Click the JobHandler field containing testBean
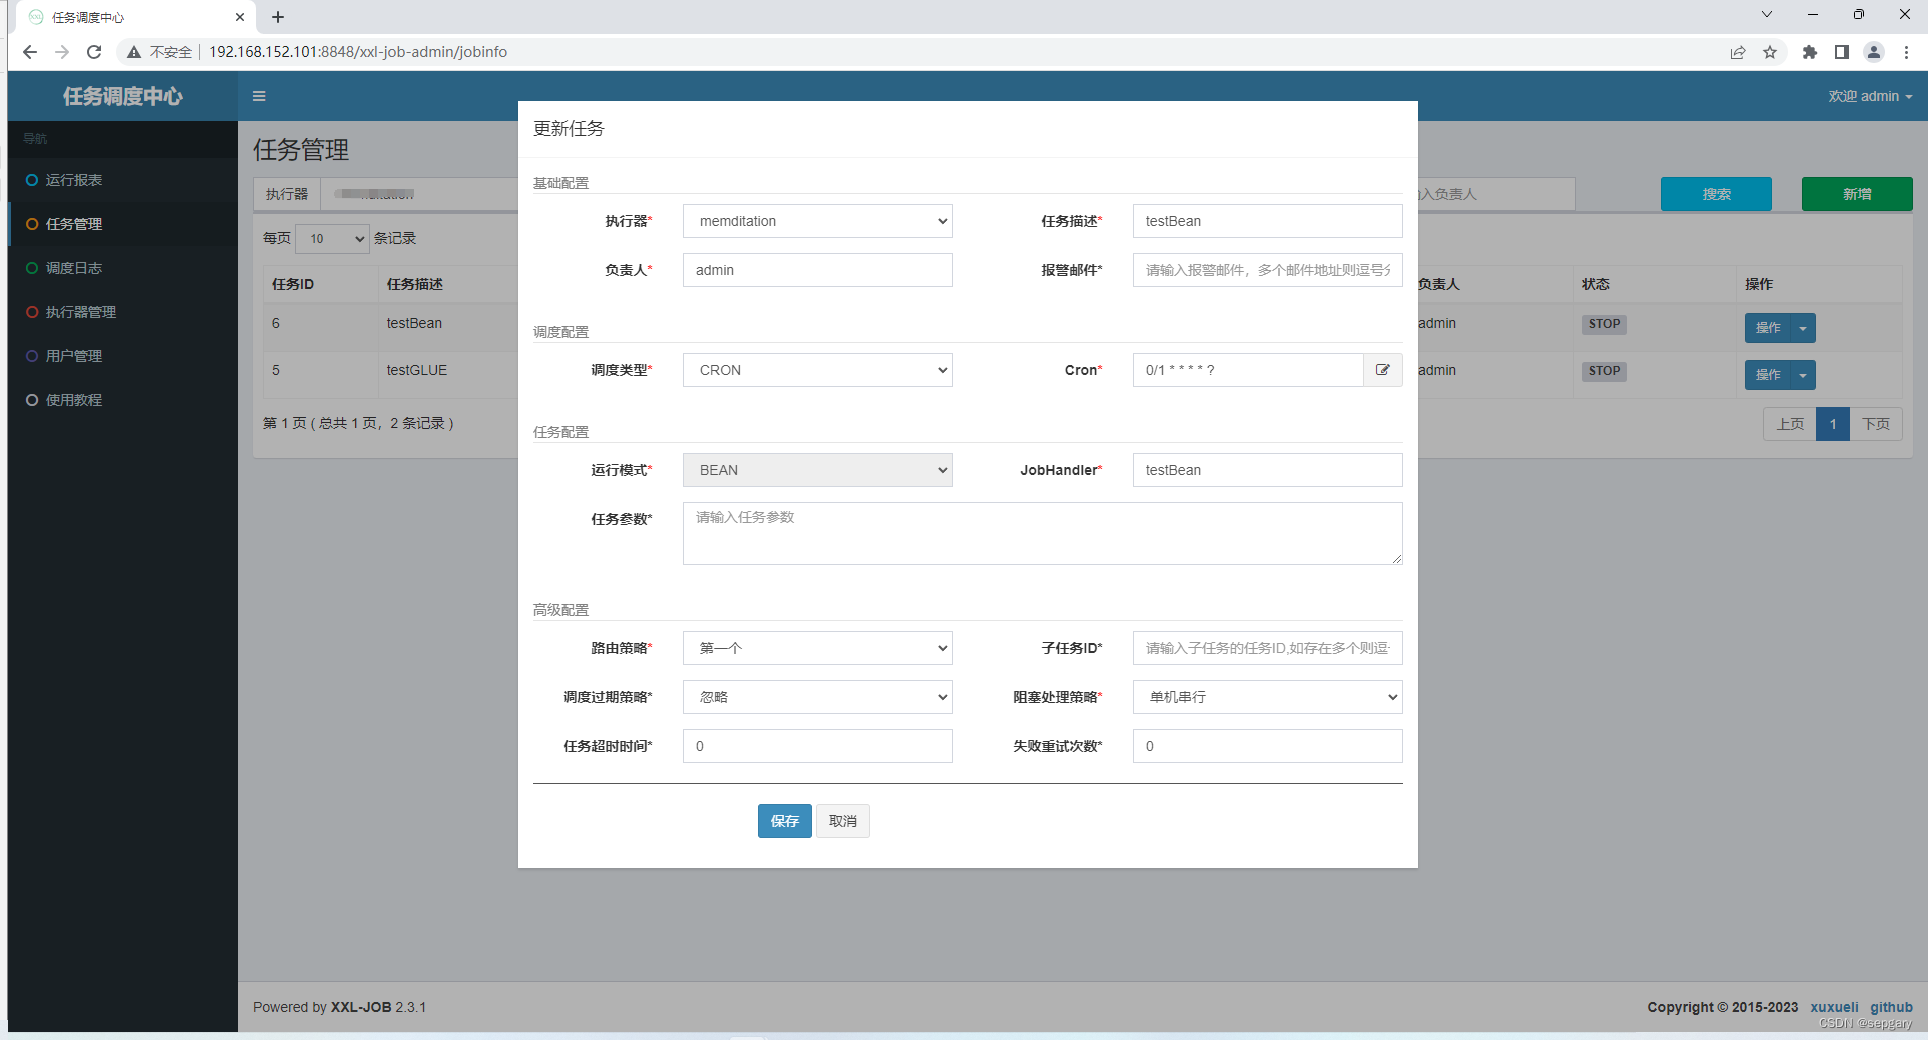The image size is (1928, 1040). [x=1268, y=470]
